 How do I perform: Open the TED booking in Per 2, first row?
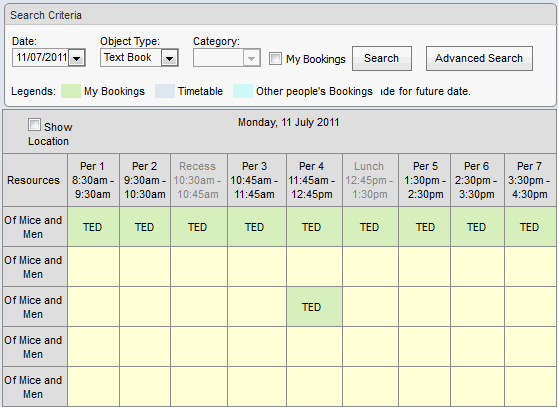tap(145, 227)
